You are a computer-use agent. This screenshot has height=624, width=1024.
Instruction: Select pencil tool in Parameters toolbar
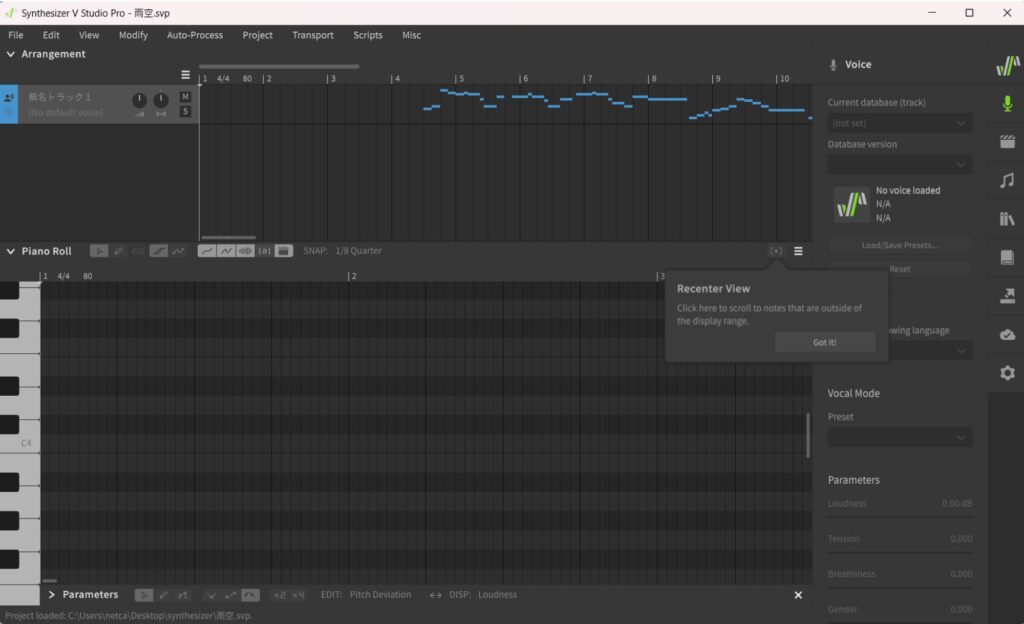click(164, 595)
